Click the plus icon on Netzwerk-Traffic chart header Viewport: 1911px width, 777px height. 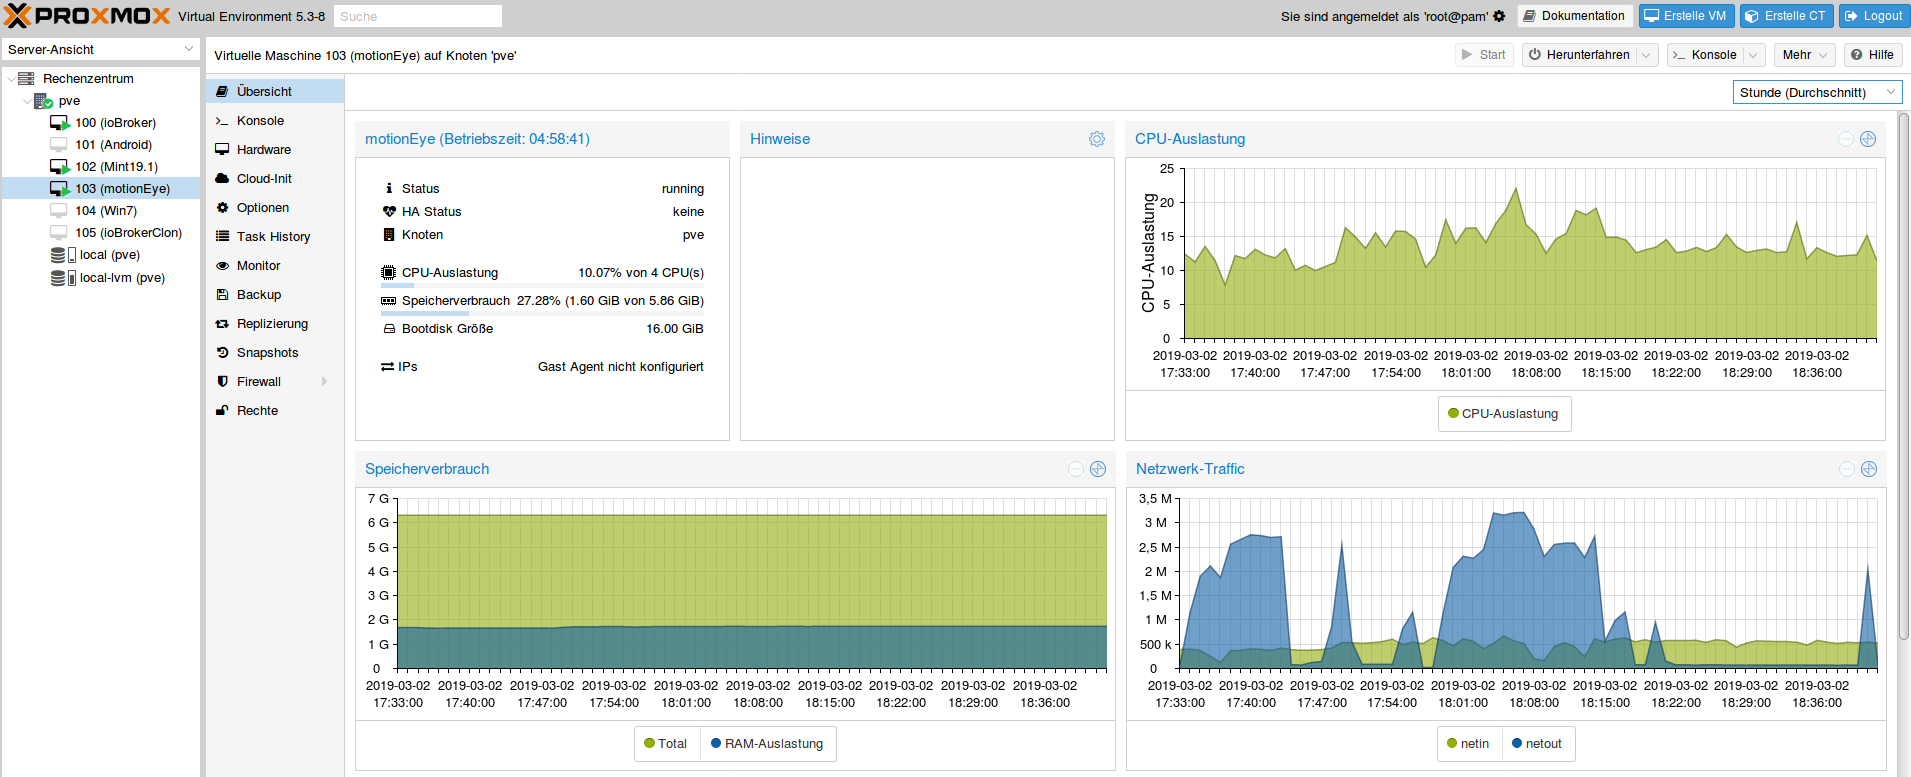[1869, 469]
